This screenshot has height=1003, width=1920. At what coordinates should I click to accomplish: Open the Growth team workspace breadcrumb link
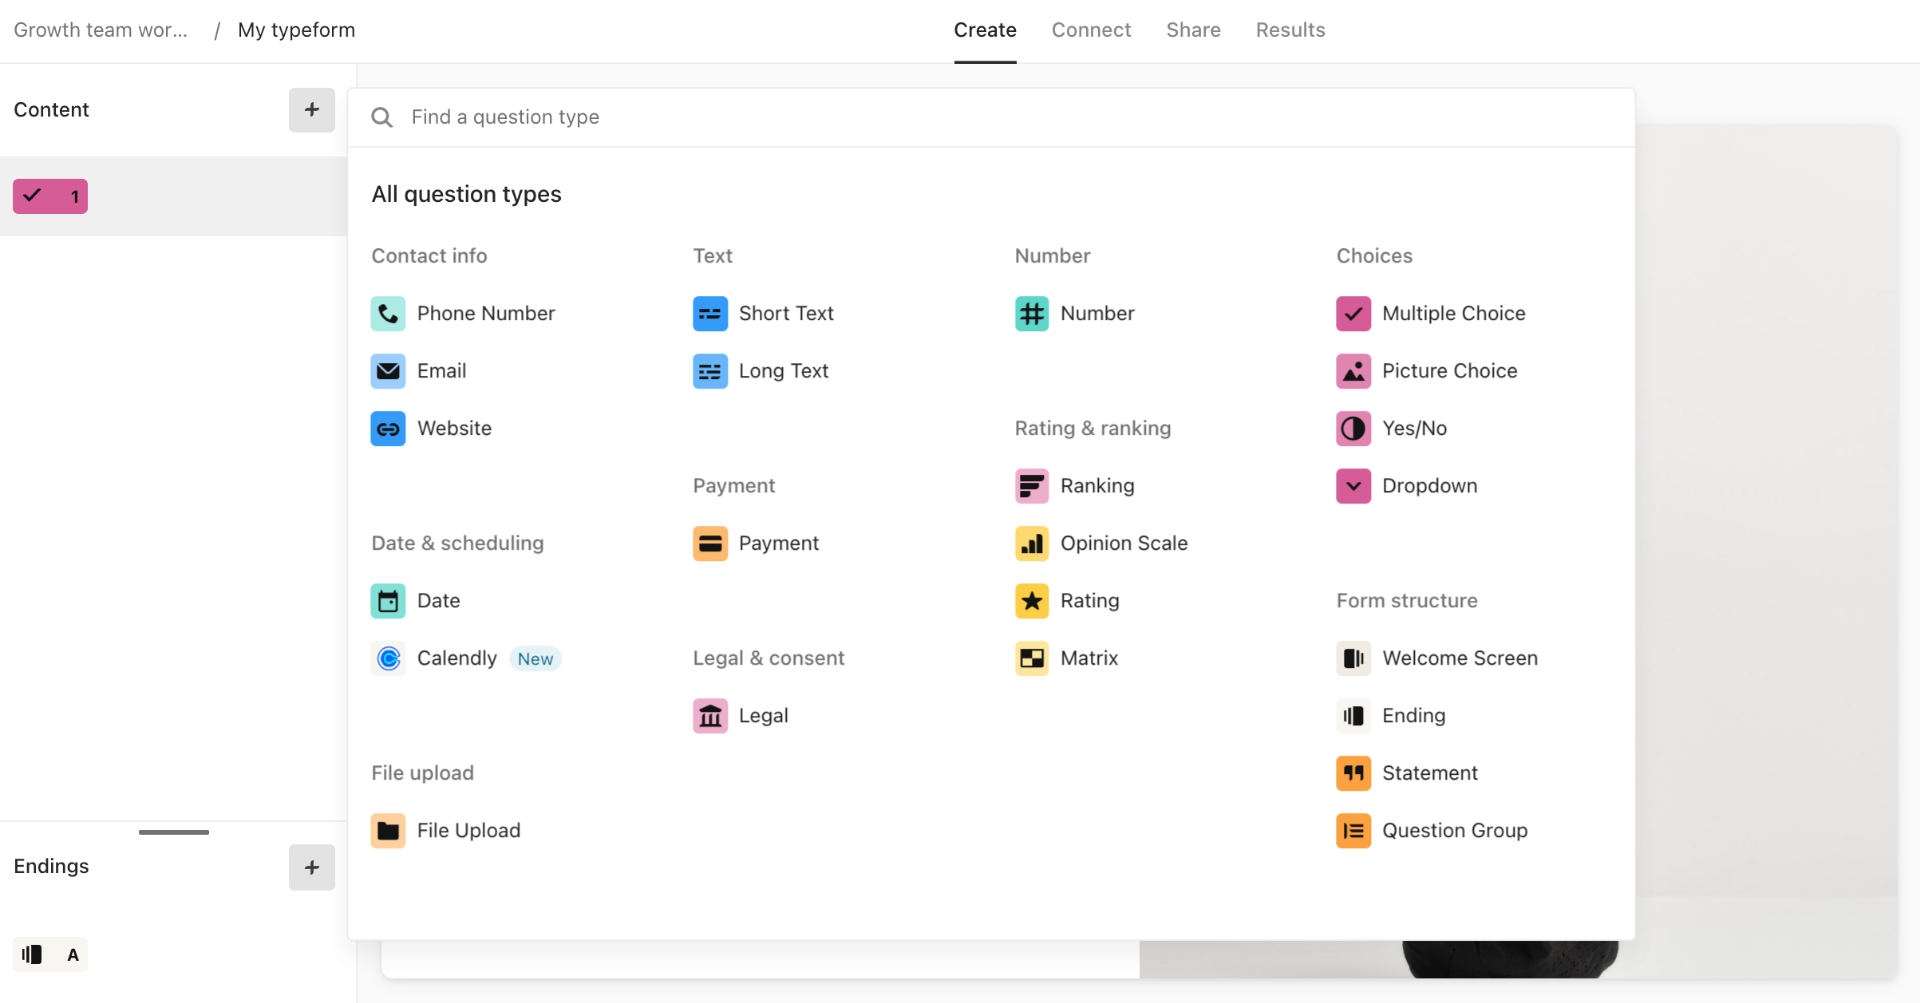[x=101, y=30]
